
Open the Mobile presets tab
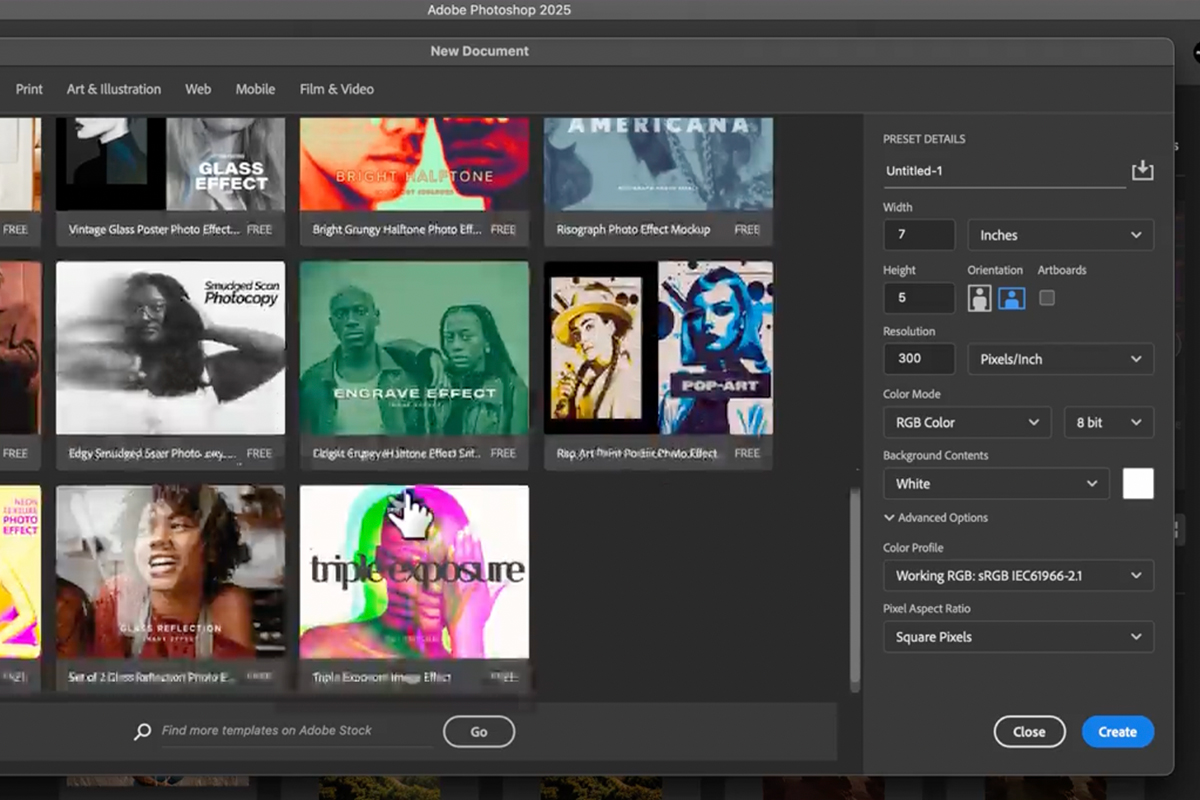click(x=255, y=89)
